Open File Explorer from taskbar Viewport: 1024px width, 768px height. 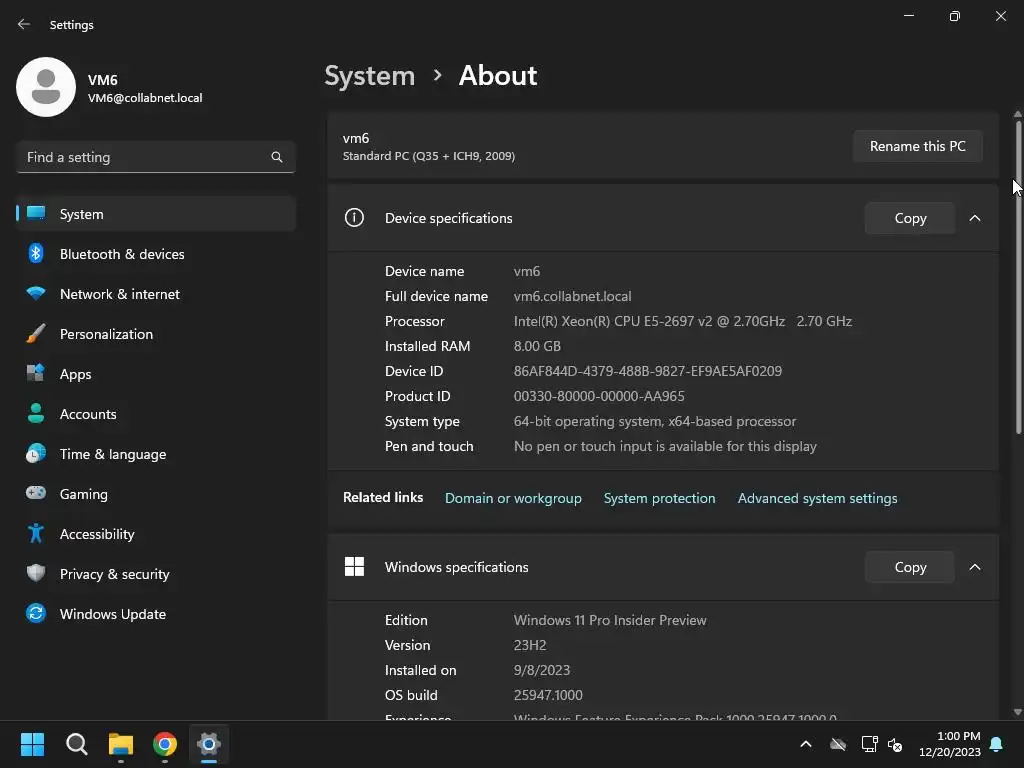pyautogui.click(x=121, y=744)
